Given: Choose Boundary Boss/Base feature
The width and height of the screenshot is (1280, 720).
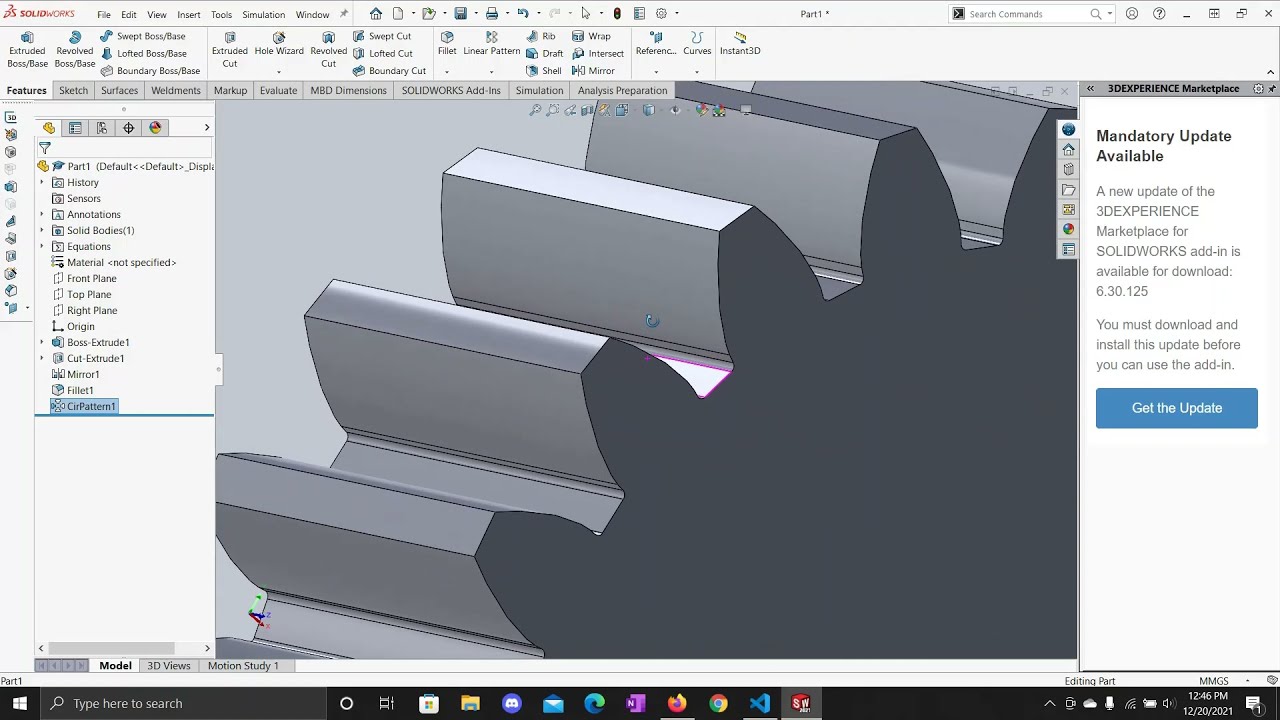Looking at the screenshot, I should pyautogui.click(x=150, y=71).
